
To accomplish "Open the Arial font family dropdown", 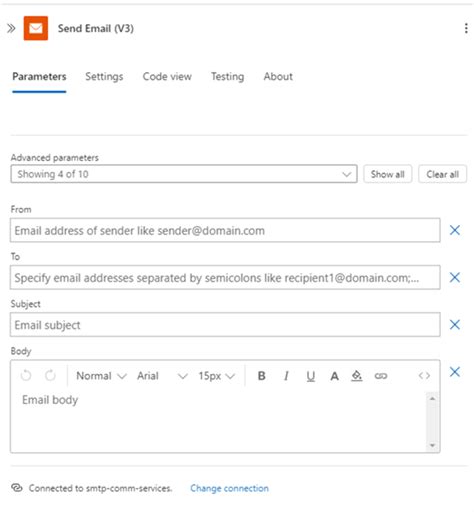I will click(x=162, y=376).
